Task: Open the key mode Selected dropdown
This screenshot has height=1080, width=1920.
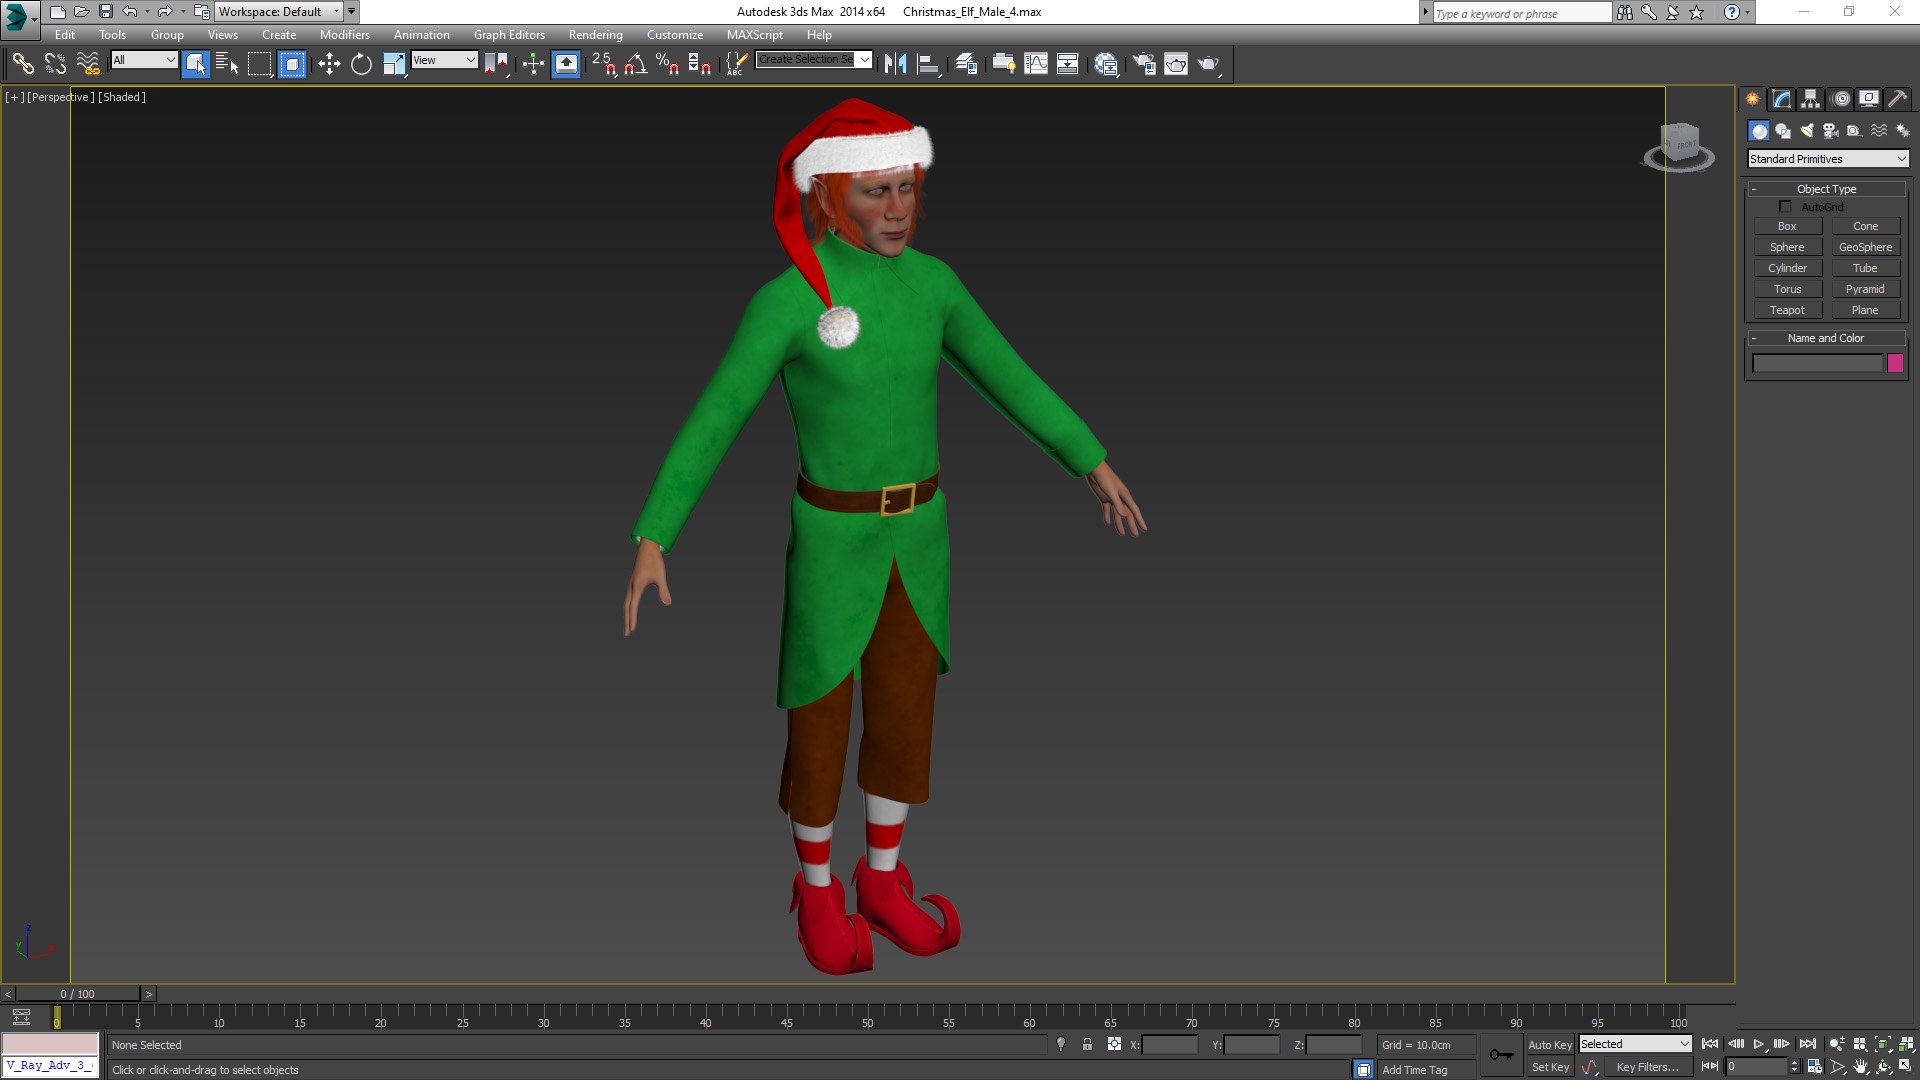Action: click(x=1635, y=1044)
